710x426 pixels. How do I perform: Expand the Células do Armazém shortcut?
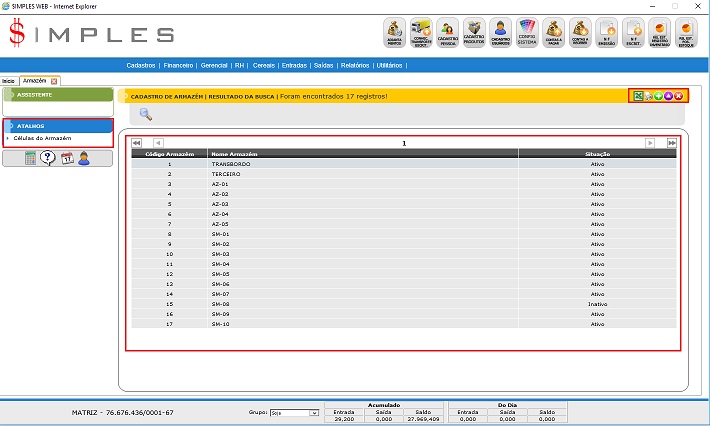click(45, 138)
